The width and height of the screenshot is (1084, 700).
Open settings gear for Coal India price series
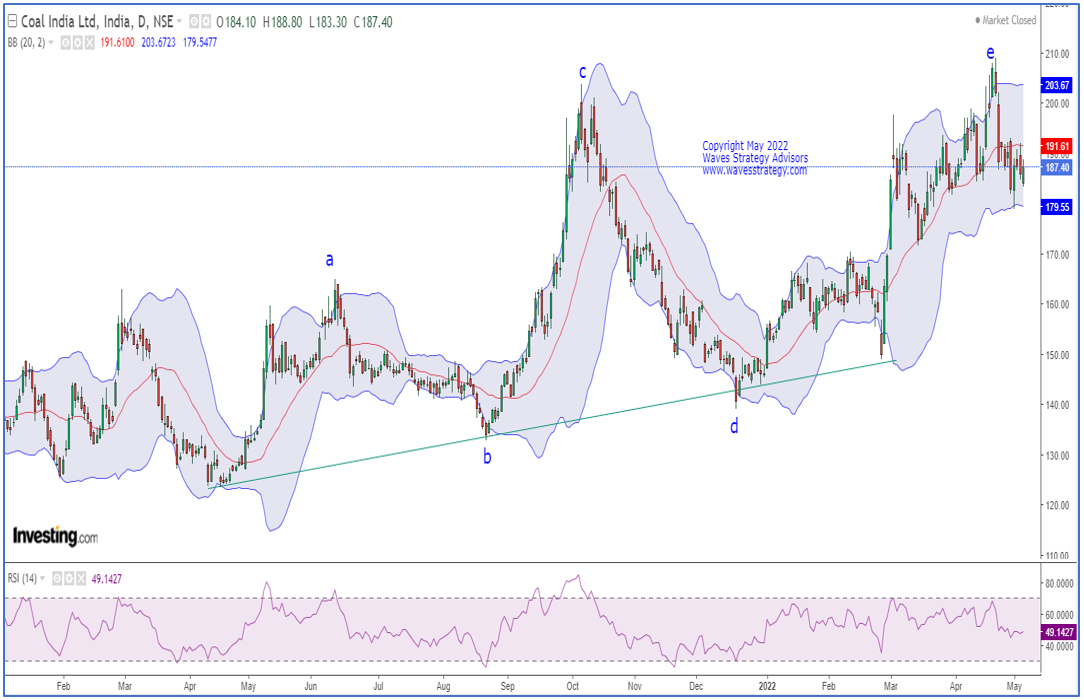[205, 22]
